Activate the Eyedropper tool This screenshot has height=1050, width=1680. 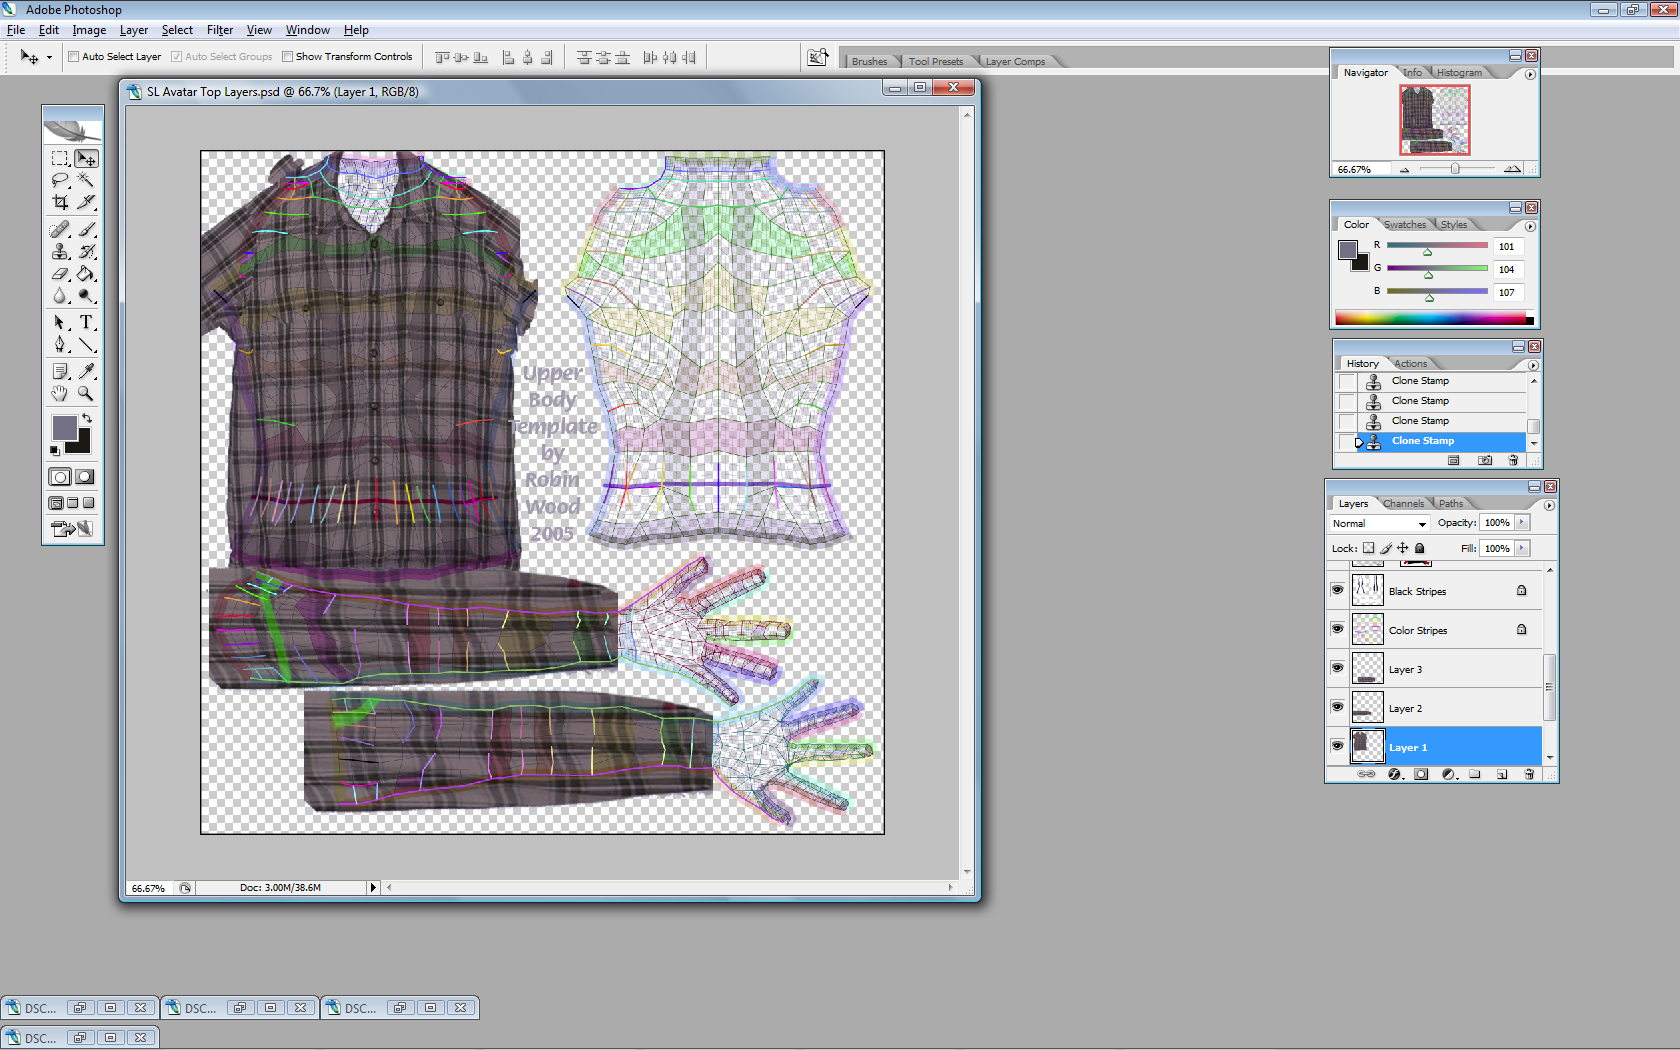pyautogui.click(x=87, y=371)
